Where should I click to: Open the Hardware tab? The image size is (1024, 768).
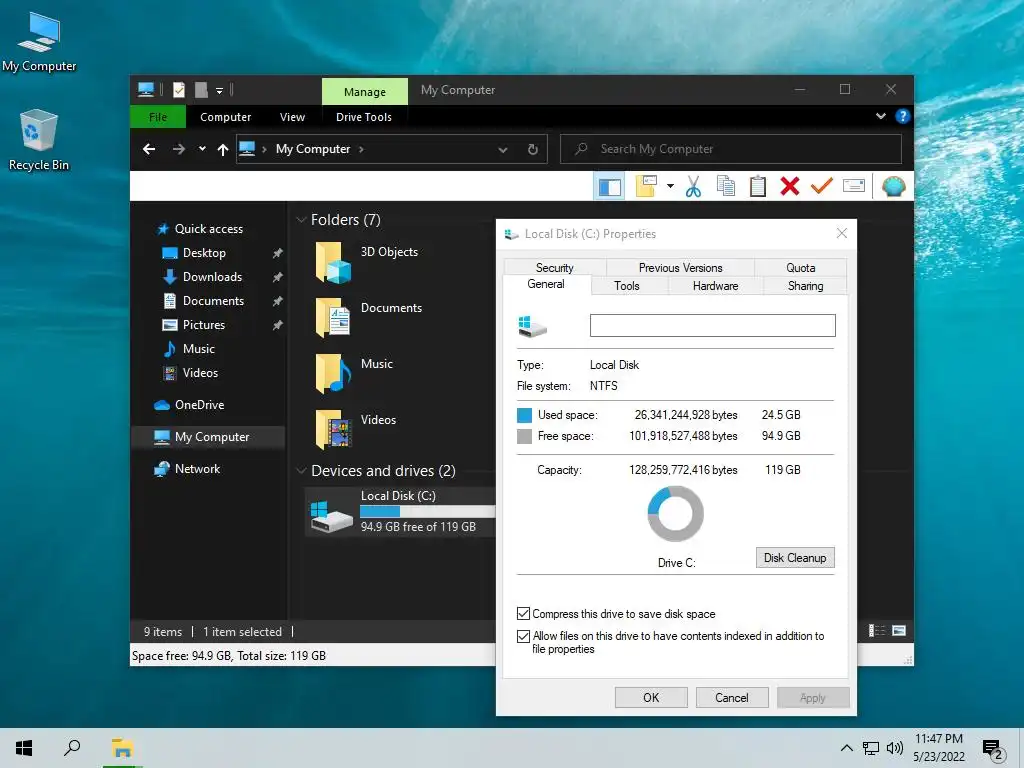[715, 285]
